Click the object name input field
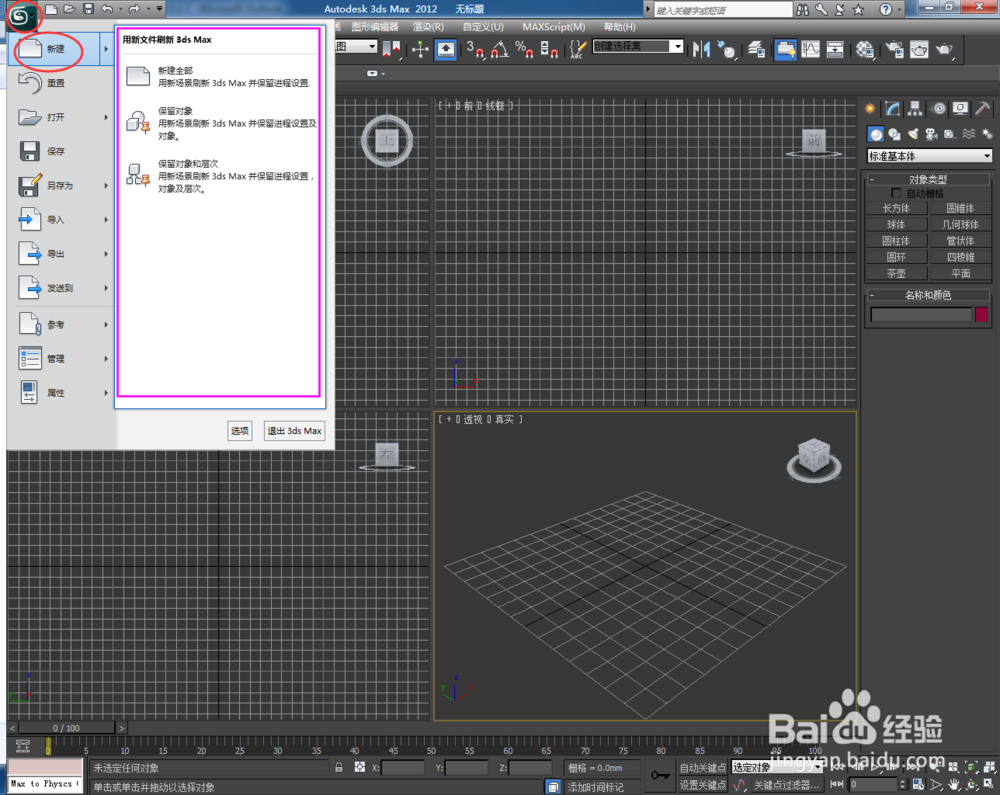 921,314
